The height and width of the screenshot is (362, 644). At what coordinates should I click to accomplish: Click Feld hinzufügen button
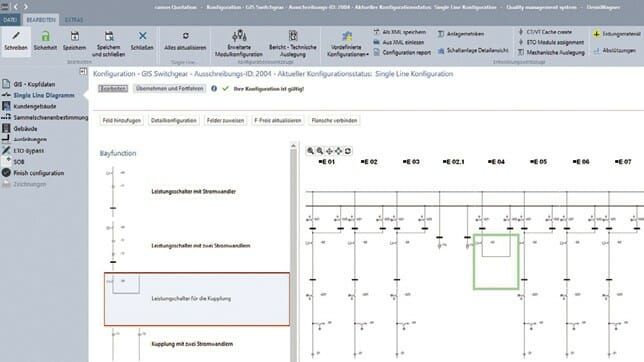tap(122, 120)
